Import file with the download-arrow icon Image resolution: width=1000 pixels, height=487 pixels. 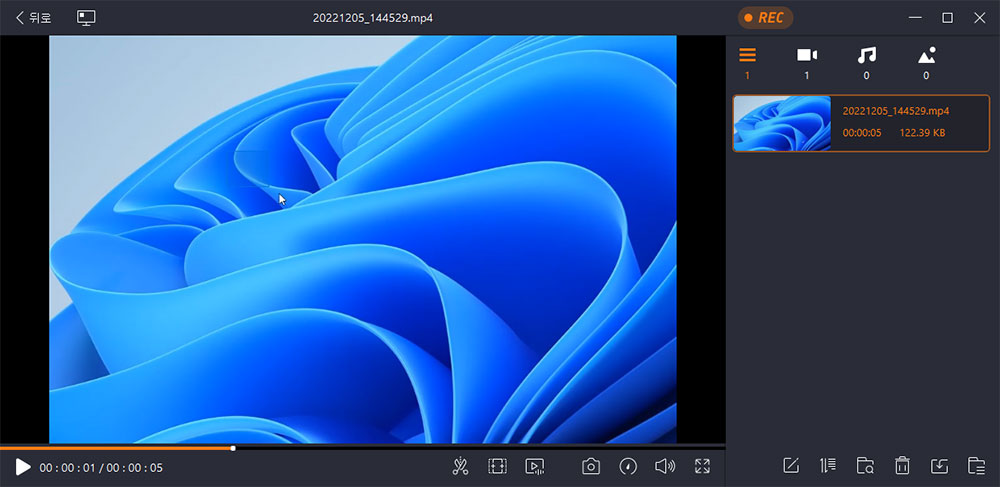[x=939, y=466]
